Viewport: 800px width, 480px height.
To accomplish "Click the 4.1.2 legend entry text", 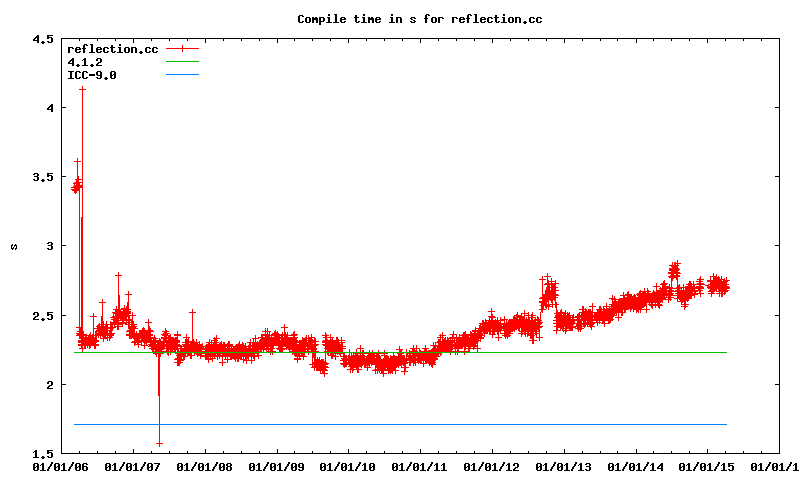I will pos(84,62).
